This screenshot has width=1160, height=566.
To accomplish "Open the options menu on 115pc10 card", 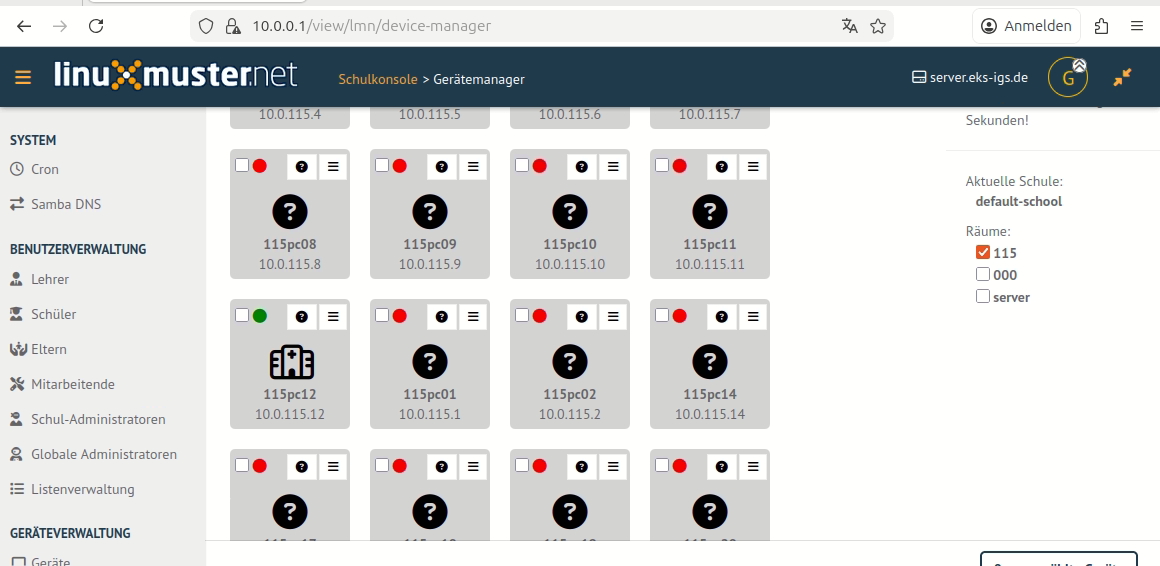I will click(613, 167).
